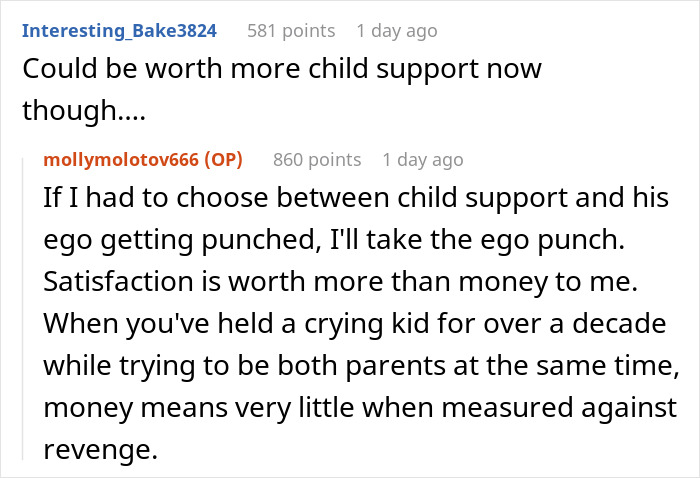Click the word "though...." in the first comment
The height and width of the screenshot is (478, 700).
tap(83, 113)
